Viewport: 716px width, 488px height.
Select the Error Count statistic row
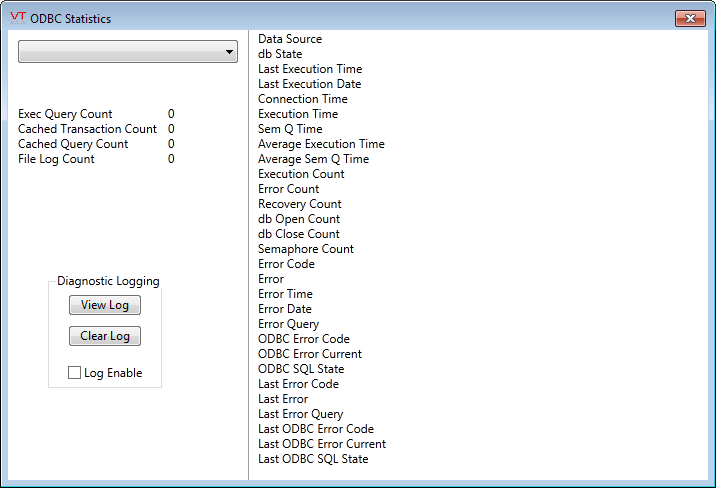pos(289,189)
